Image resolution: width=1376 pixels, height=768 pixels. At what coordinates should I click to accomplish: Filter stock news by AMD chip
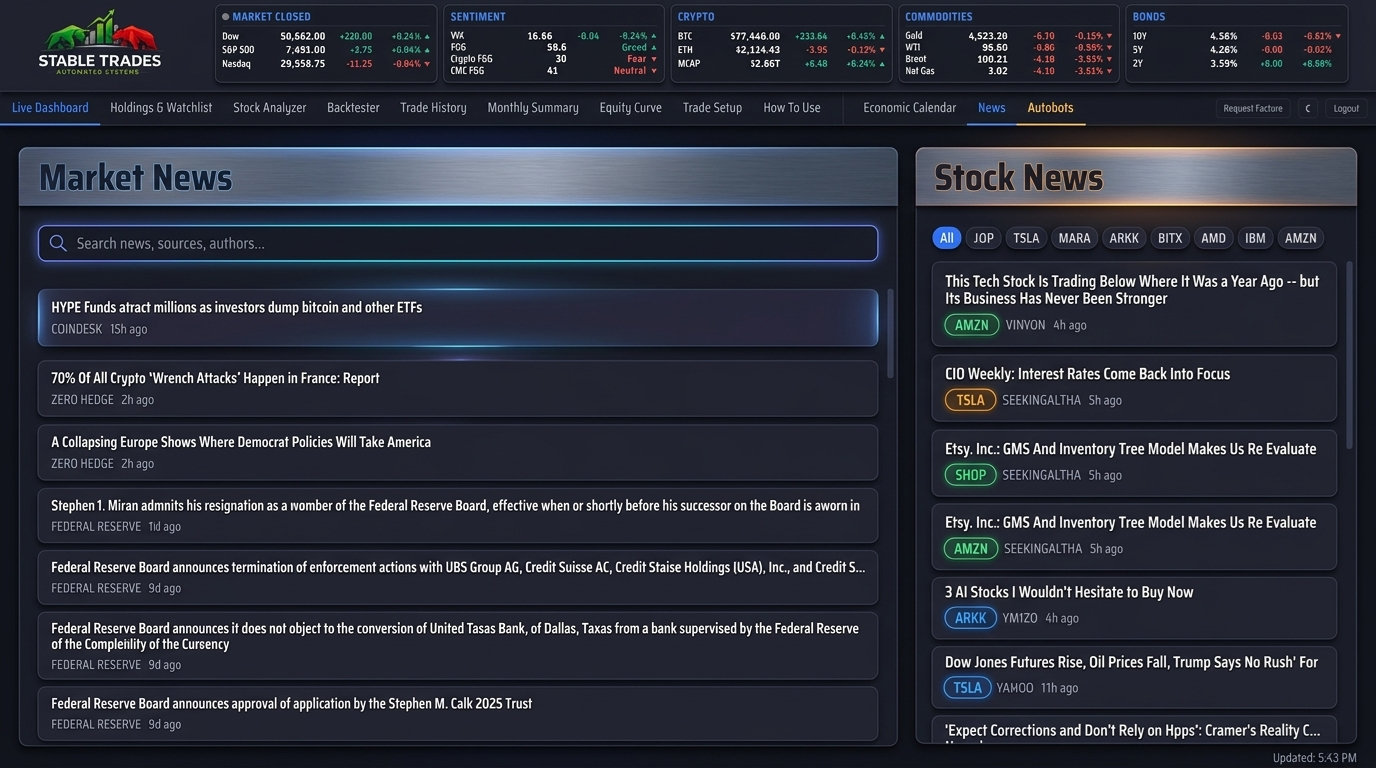pyautogui.click(x=1213, y=238)
